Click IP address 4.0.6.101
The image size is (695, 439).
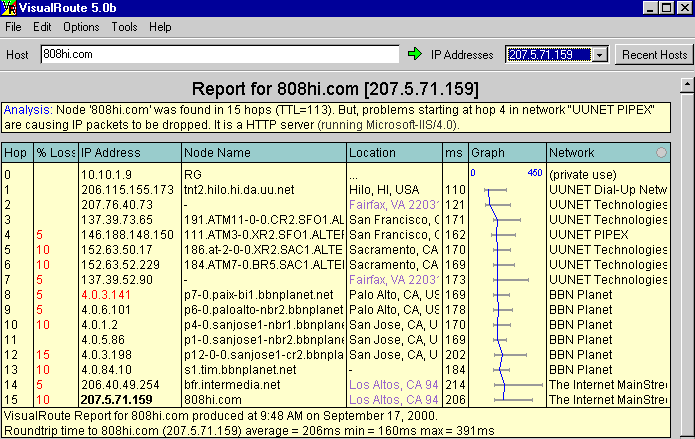[106, 310]
